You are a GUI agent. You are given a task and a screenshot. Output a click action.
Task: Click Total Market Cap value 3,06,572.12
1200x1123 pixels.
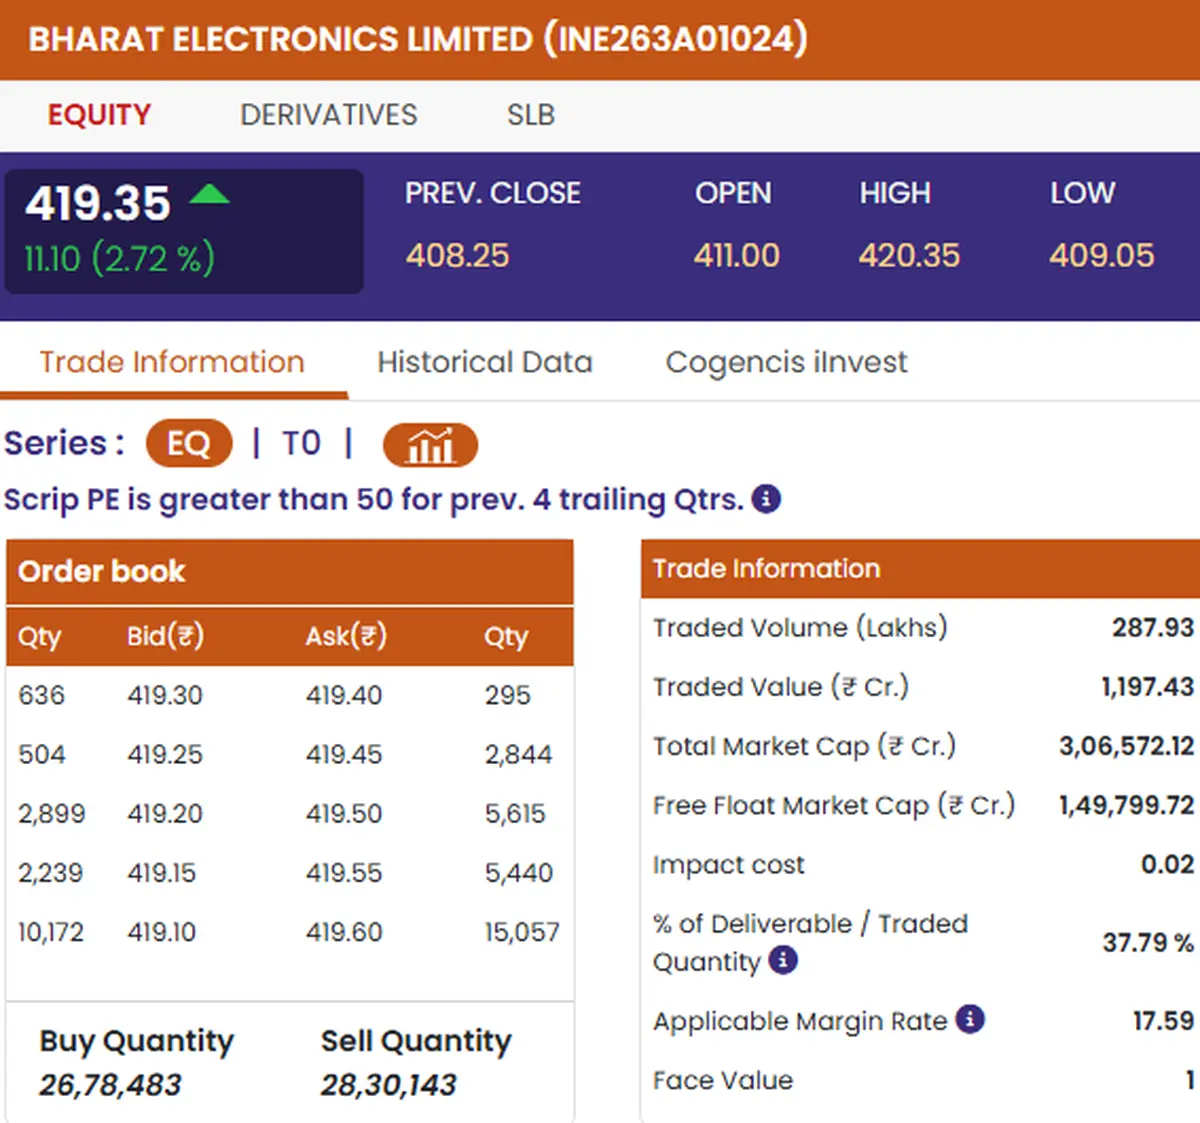[1127, 746]
